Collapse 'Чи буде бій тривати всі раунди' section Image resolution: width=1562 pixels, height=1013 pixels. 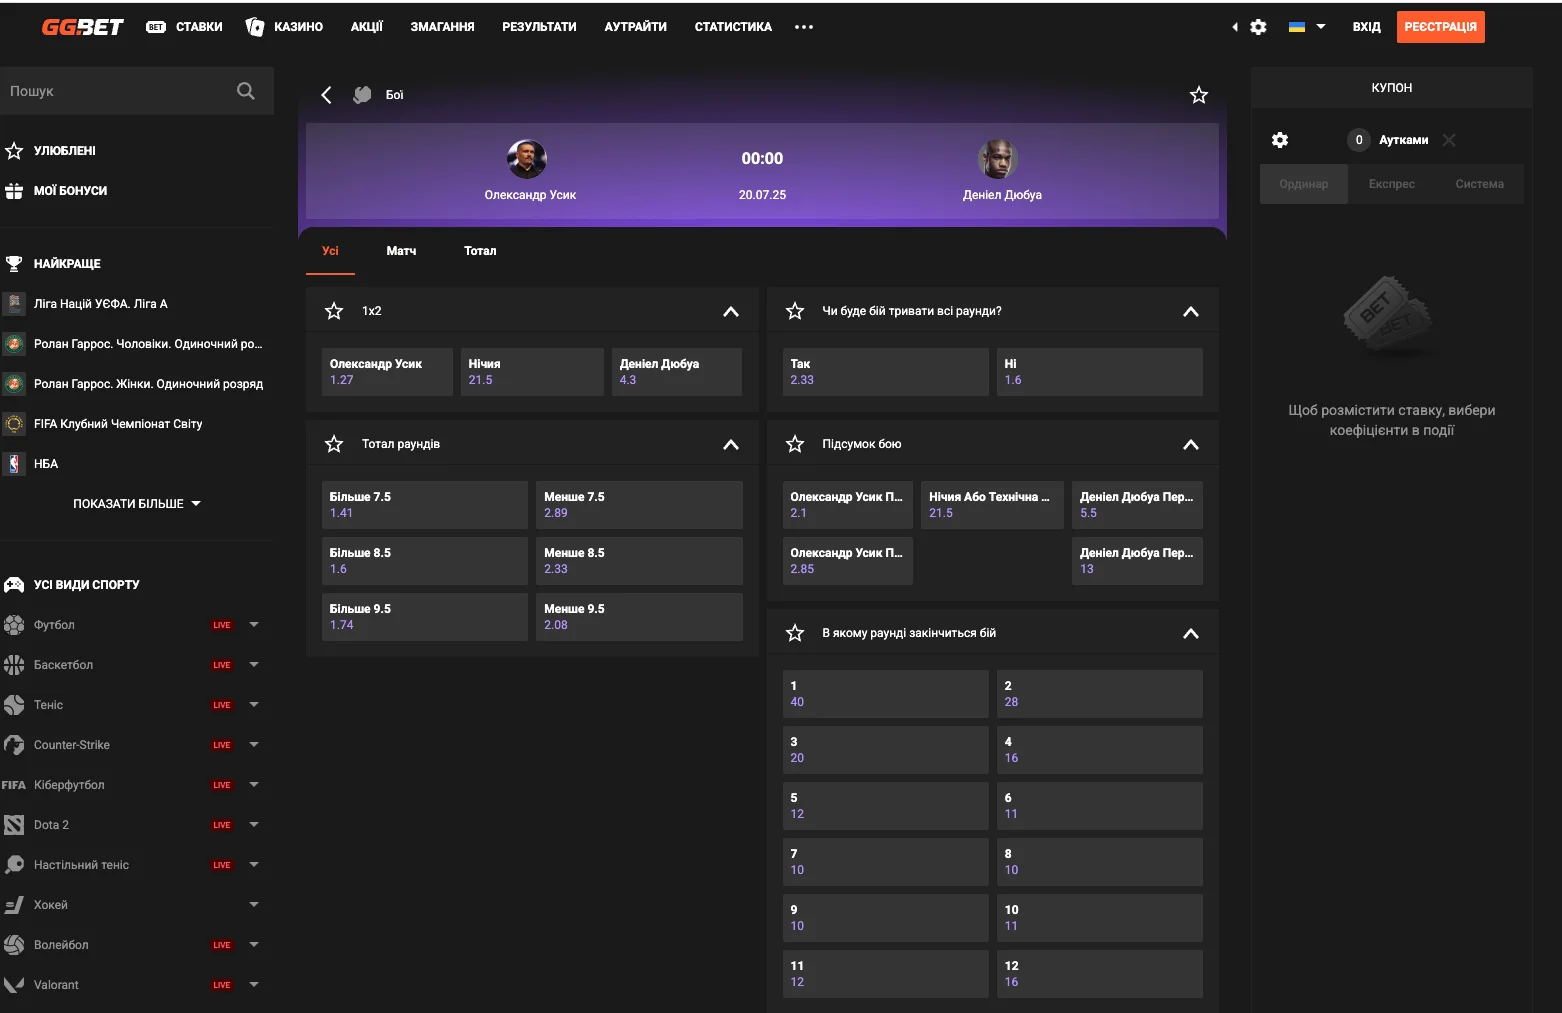coord(1191,311)
